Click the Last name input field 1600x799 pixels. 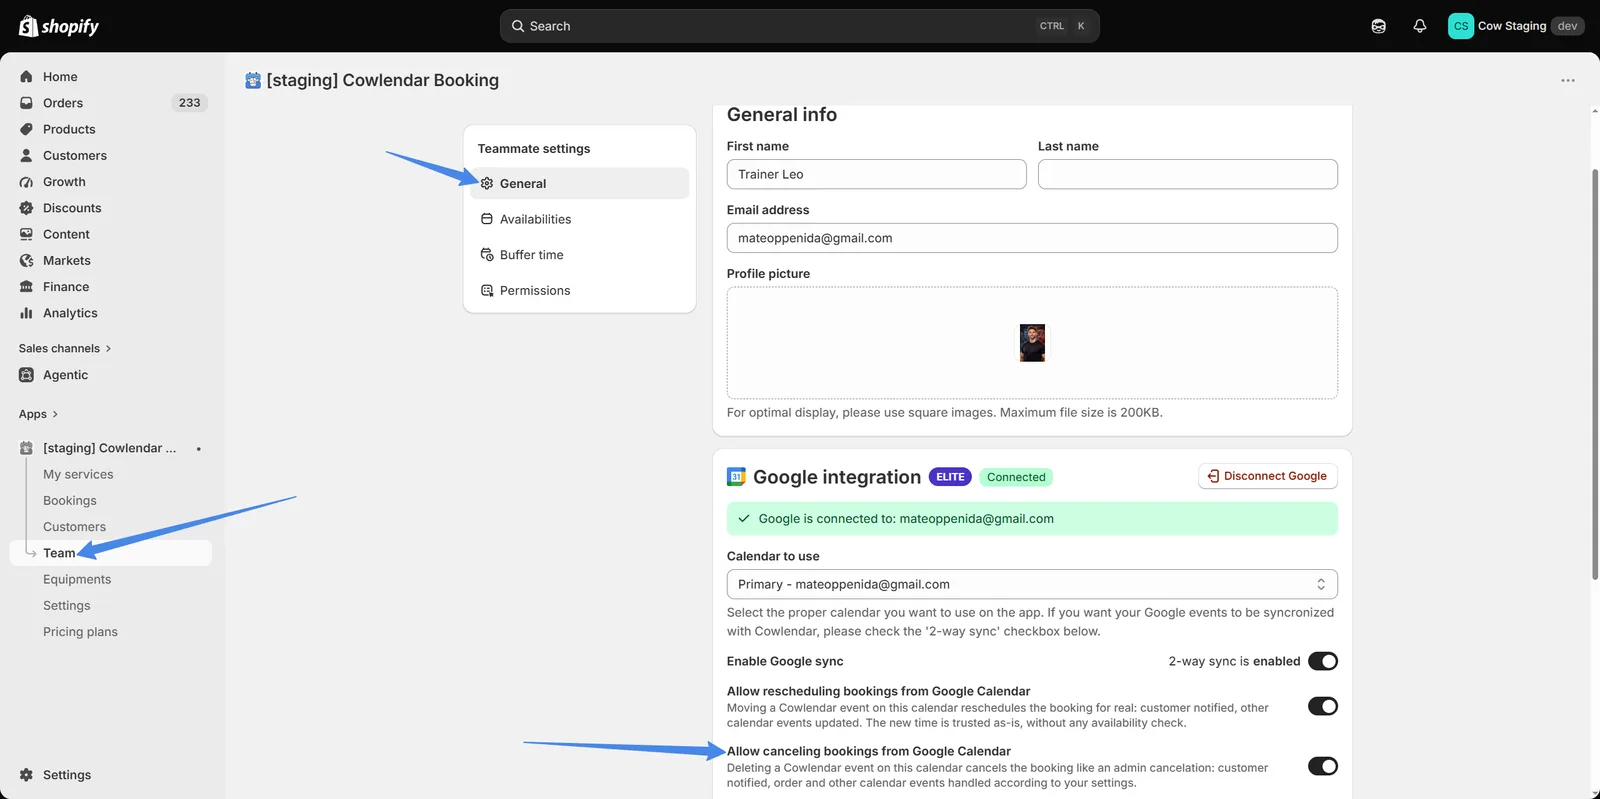1188,174
